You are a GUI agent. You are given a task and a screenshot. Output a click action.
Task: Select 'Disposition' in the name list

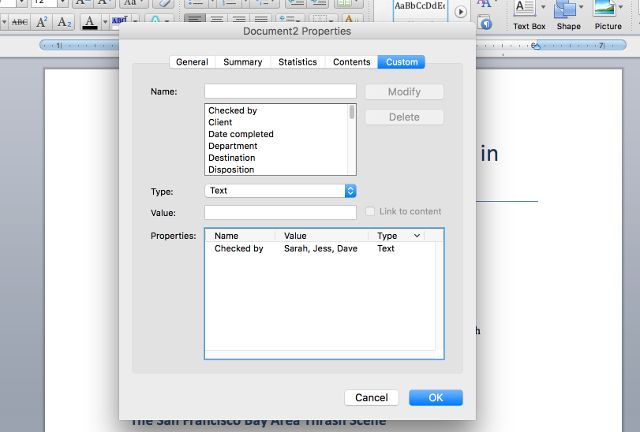276,169
